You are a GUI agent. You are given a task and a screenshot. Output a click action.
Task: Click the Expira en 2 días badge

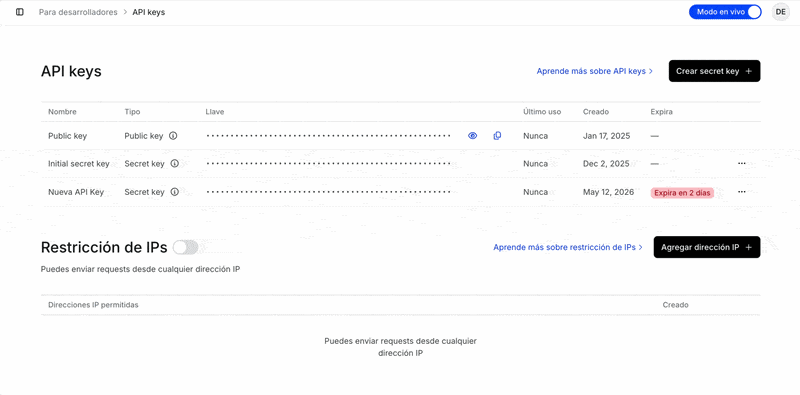(682, 193)
